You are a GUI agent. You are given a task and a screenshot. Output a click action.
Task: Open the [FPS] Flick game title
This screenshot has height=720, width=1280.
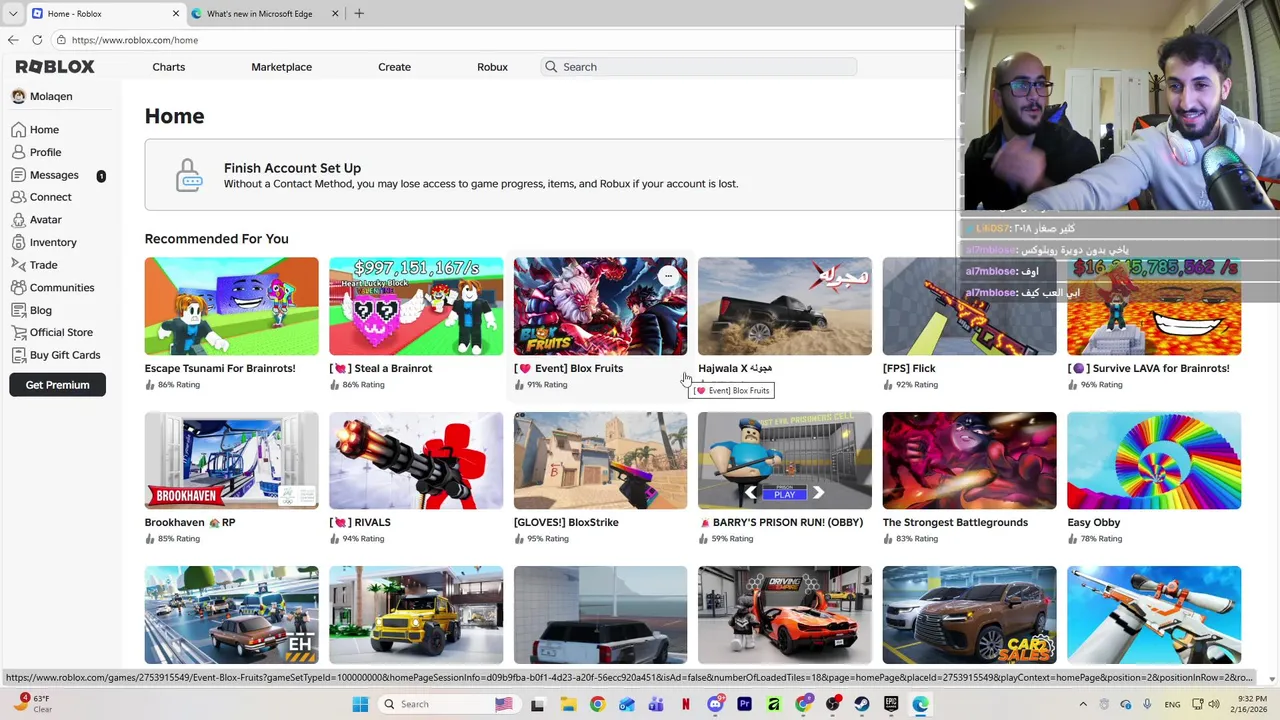pos(909,368)
